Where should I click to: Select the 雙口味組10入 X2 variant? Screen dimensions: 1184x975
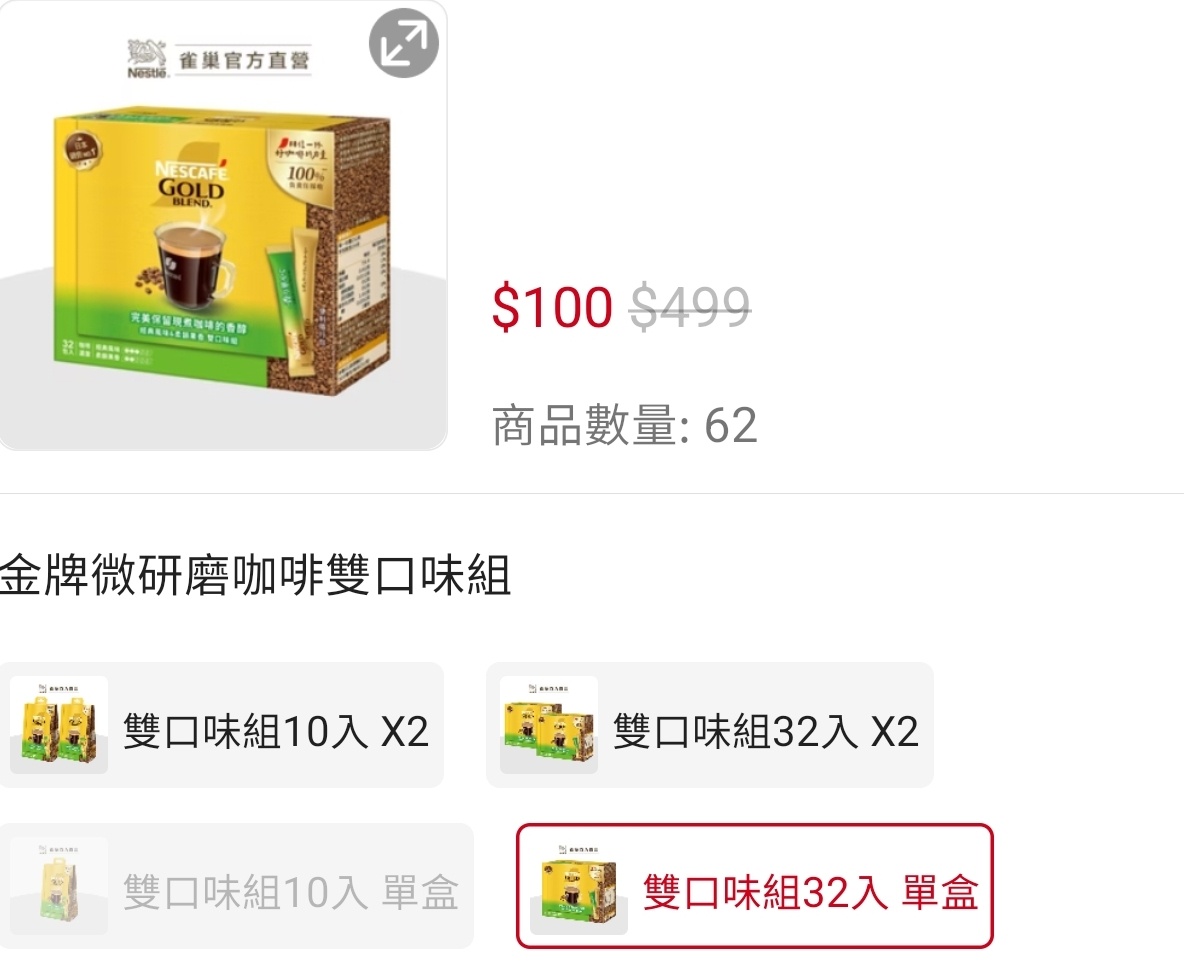tap(221, 725)
